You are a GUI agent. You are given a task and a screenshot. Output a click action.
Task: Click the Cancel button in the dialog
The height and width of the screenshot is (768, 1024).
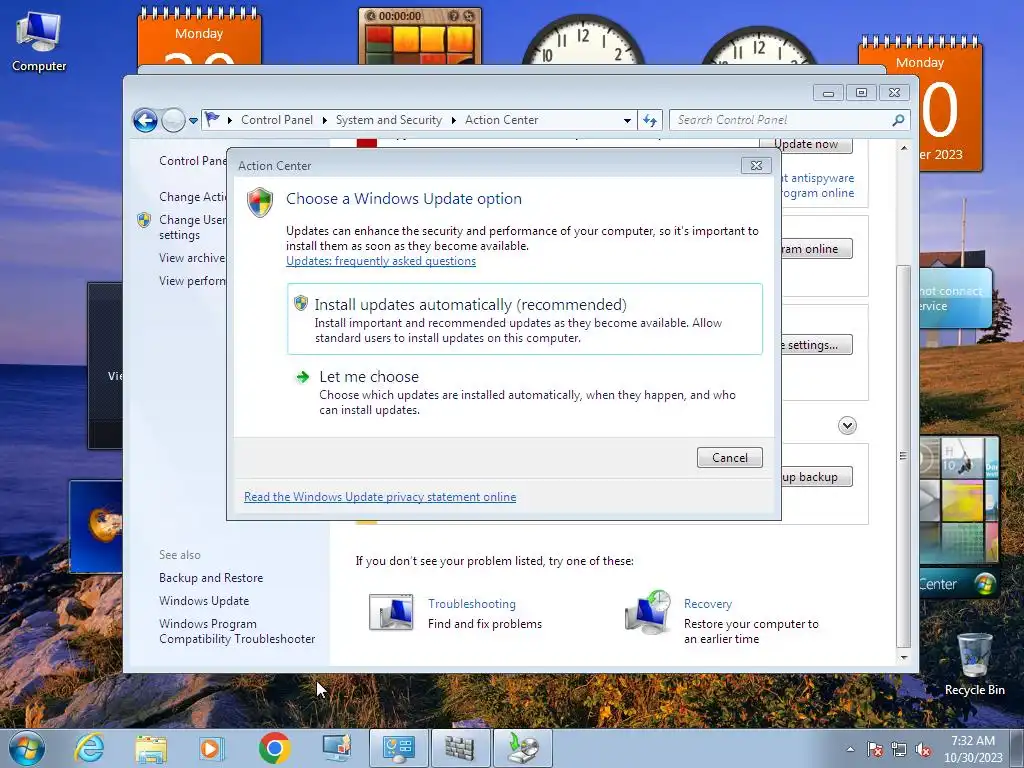pyautogui.click(x=729, y=458)
